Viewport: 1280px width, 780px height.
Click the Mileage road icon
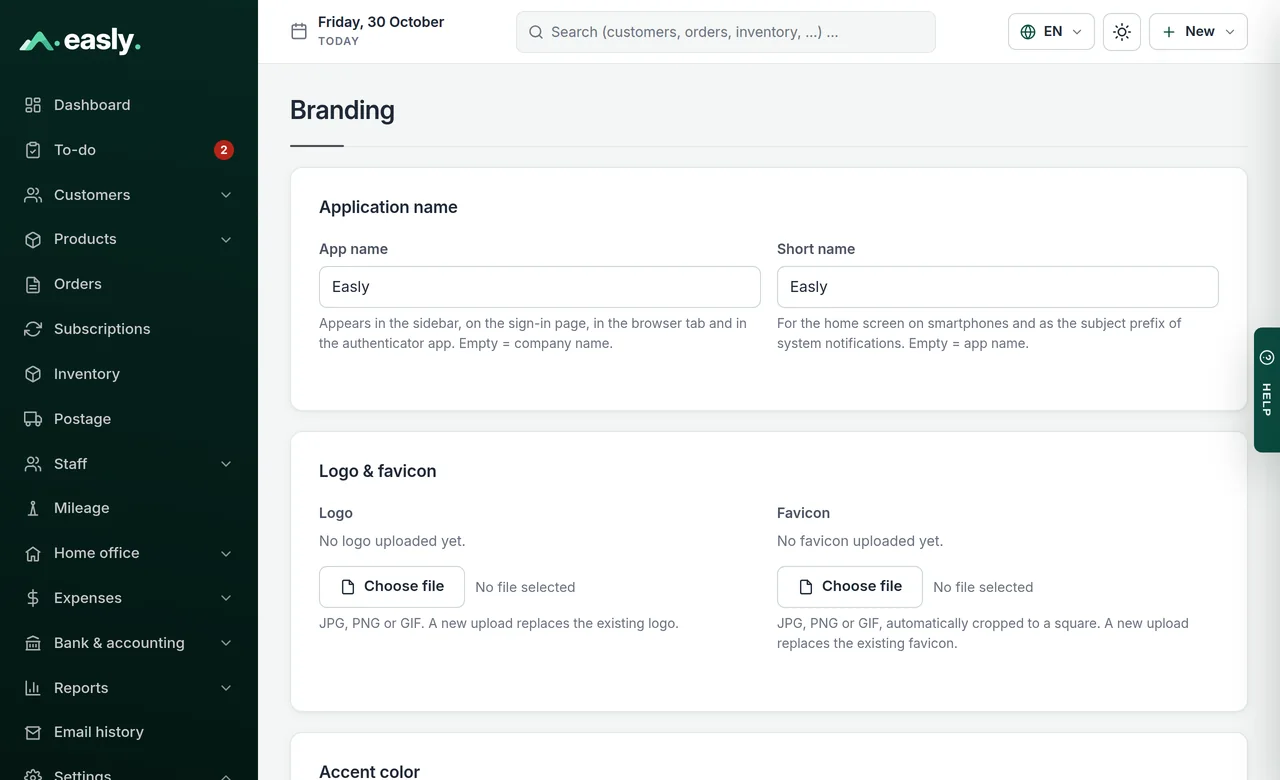(33, 508)
